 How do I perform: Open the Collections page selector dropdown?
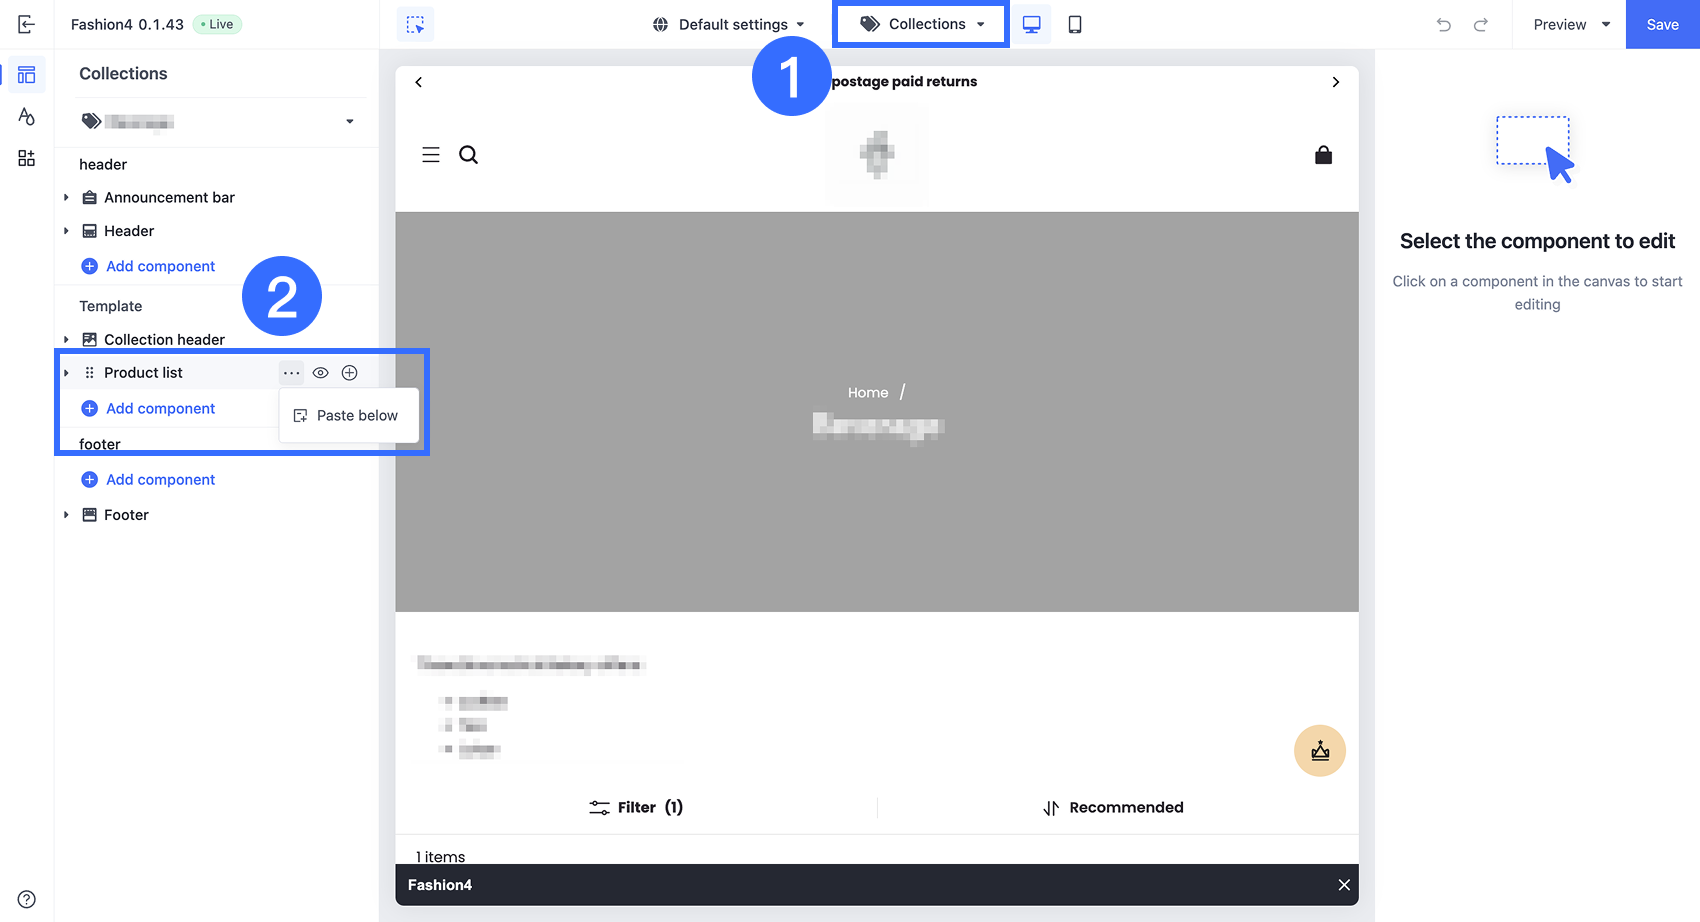click(922, 24)
